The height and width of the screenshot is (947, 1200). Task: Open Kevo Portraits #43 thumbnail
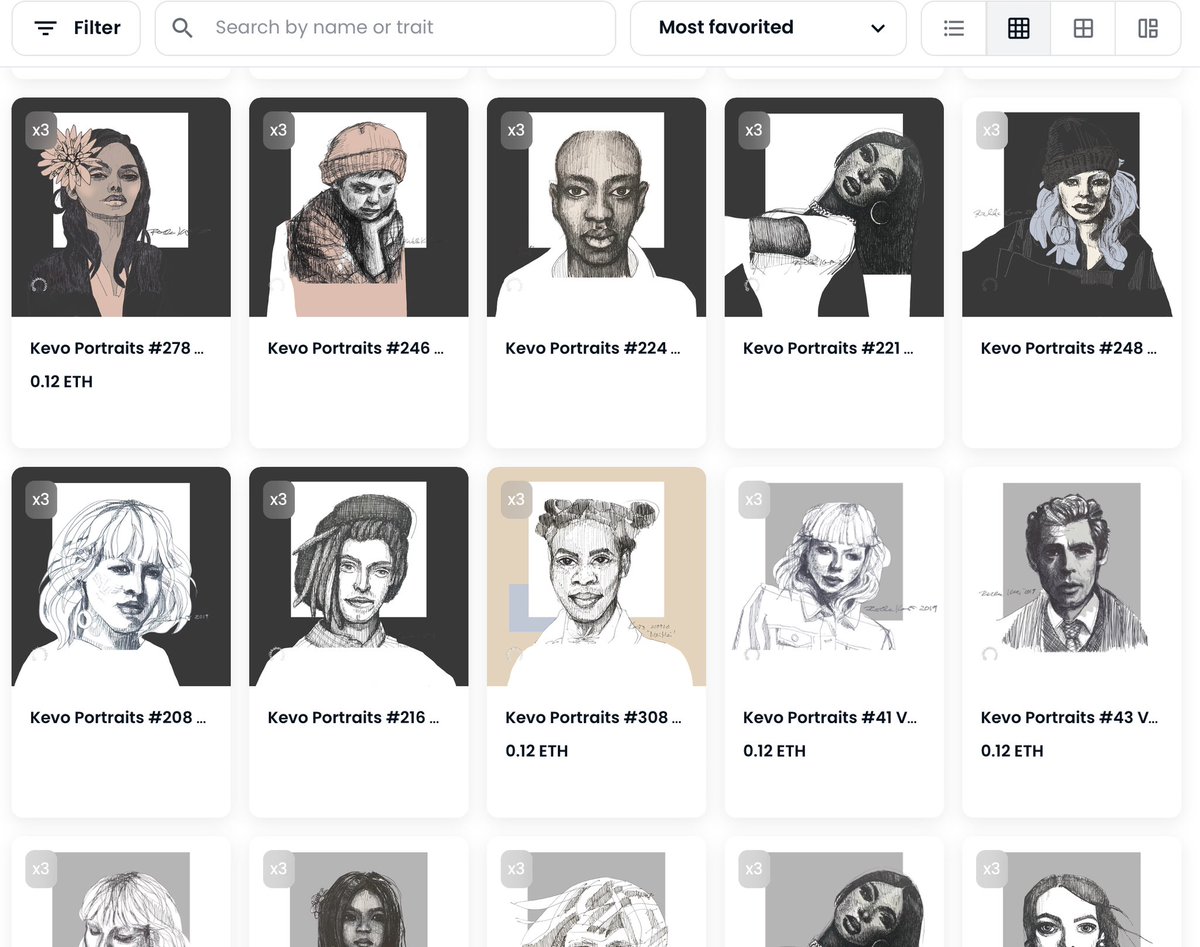coord(1072,577)
